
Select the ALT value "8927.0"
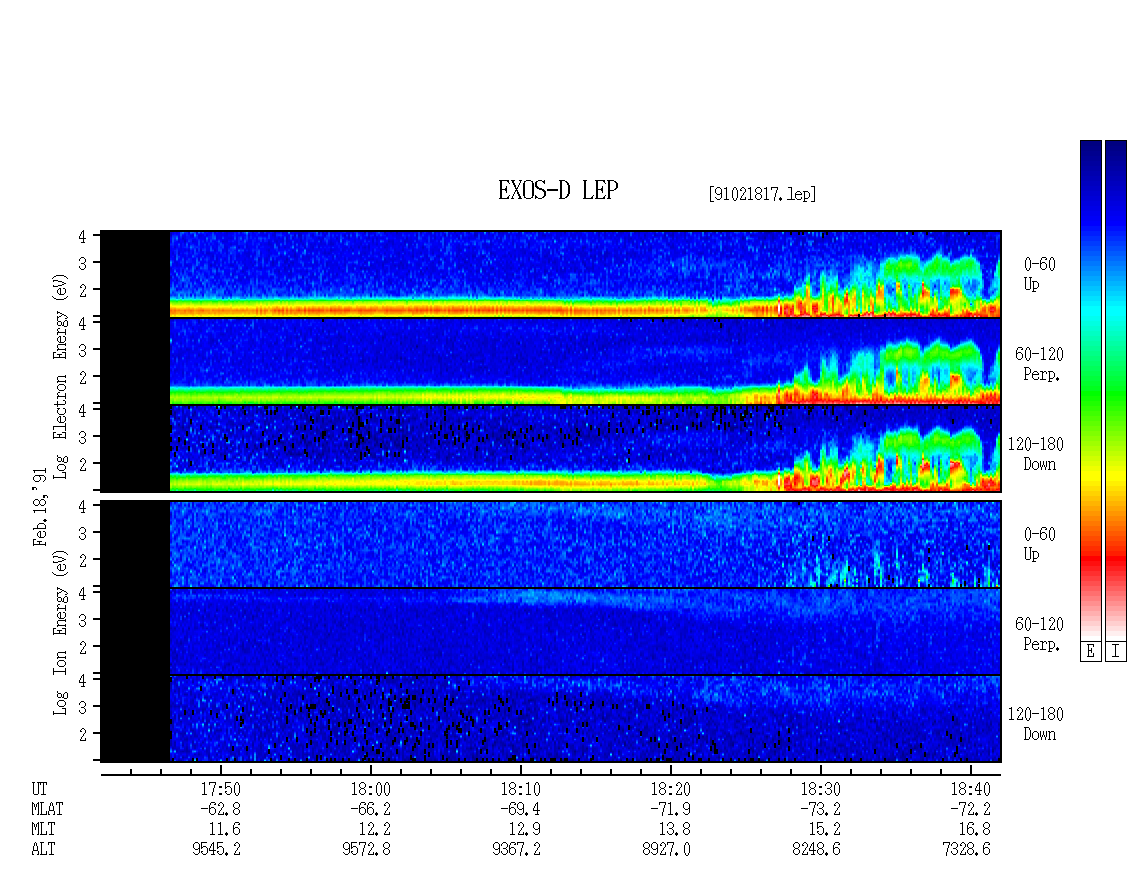click(667, 849)
